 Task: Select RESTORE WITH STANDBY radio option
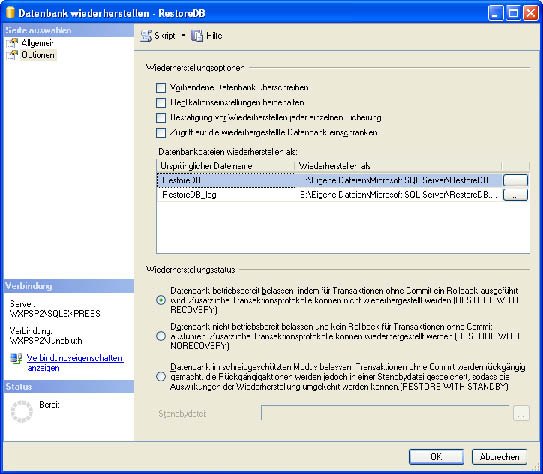click(161, 376)
